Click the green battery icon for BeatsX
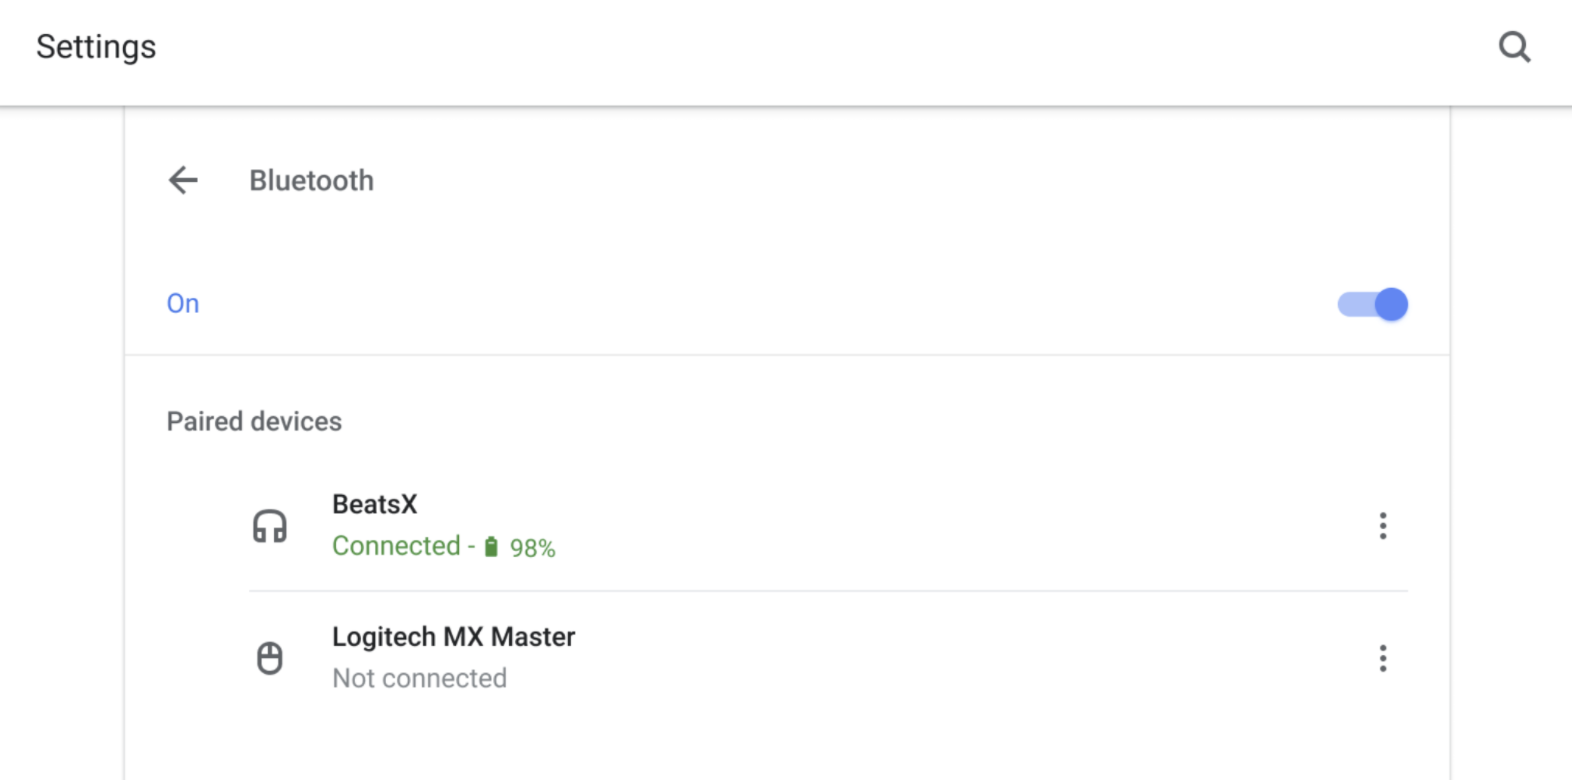Viewport: 1572px width, 780px height. tap(491, 547)
